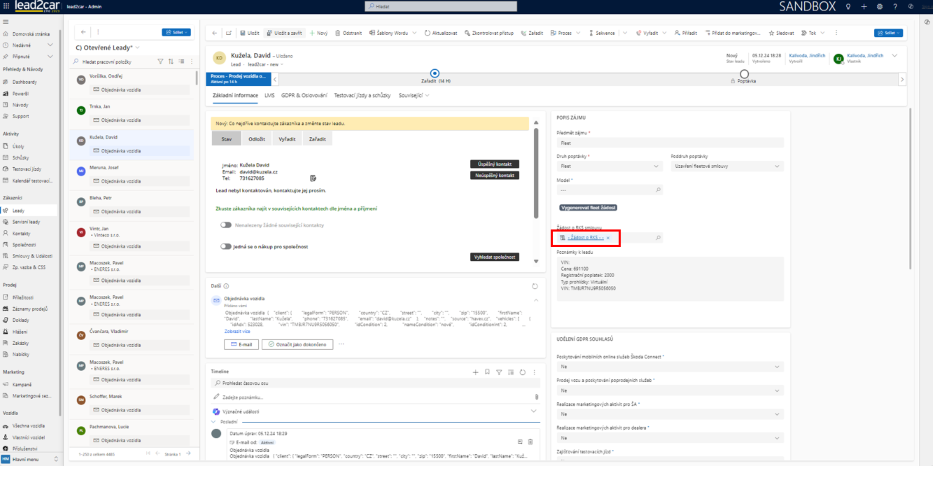Open the timeline filter funnel icon
The height and width of the screenshot is (492, 933).
tap(499, 371)
